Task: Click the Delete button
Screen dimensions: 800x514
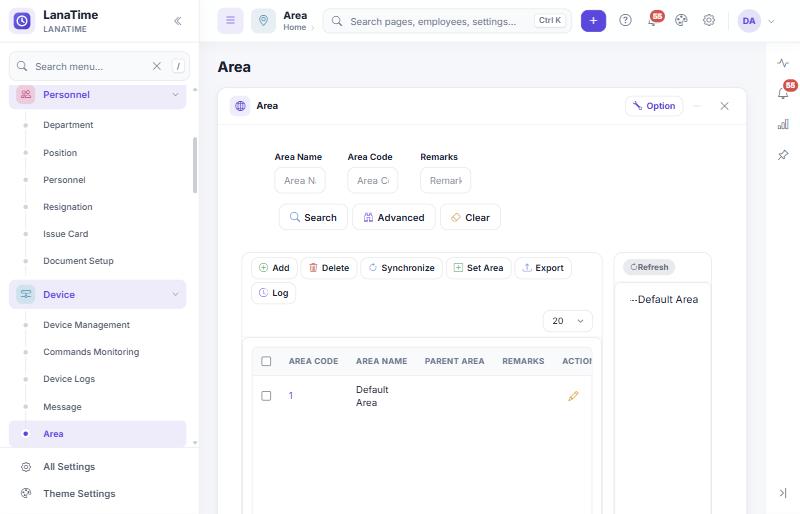Action: 329,268
